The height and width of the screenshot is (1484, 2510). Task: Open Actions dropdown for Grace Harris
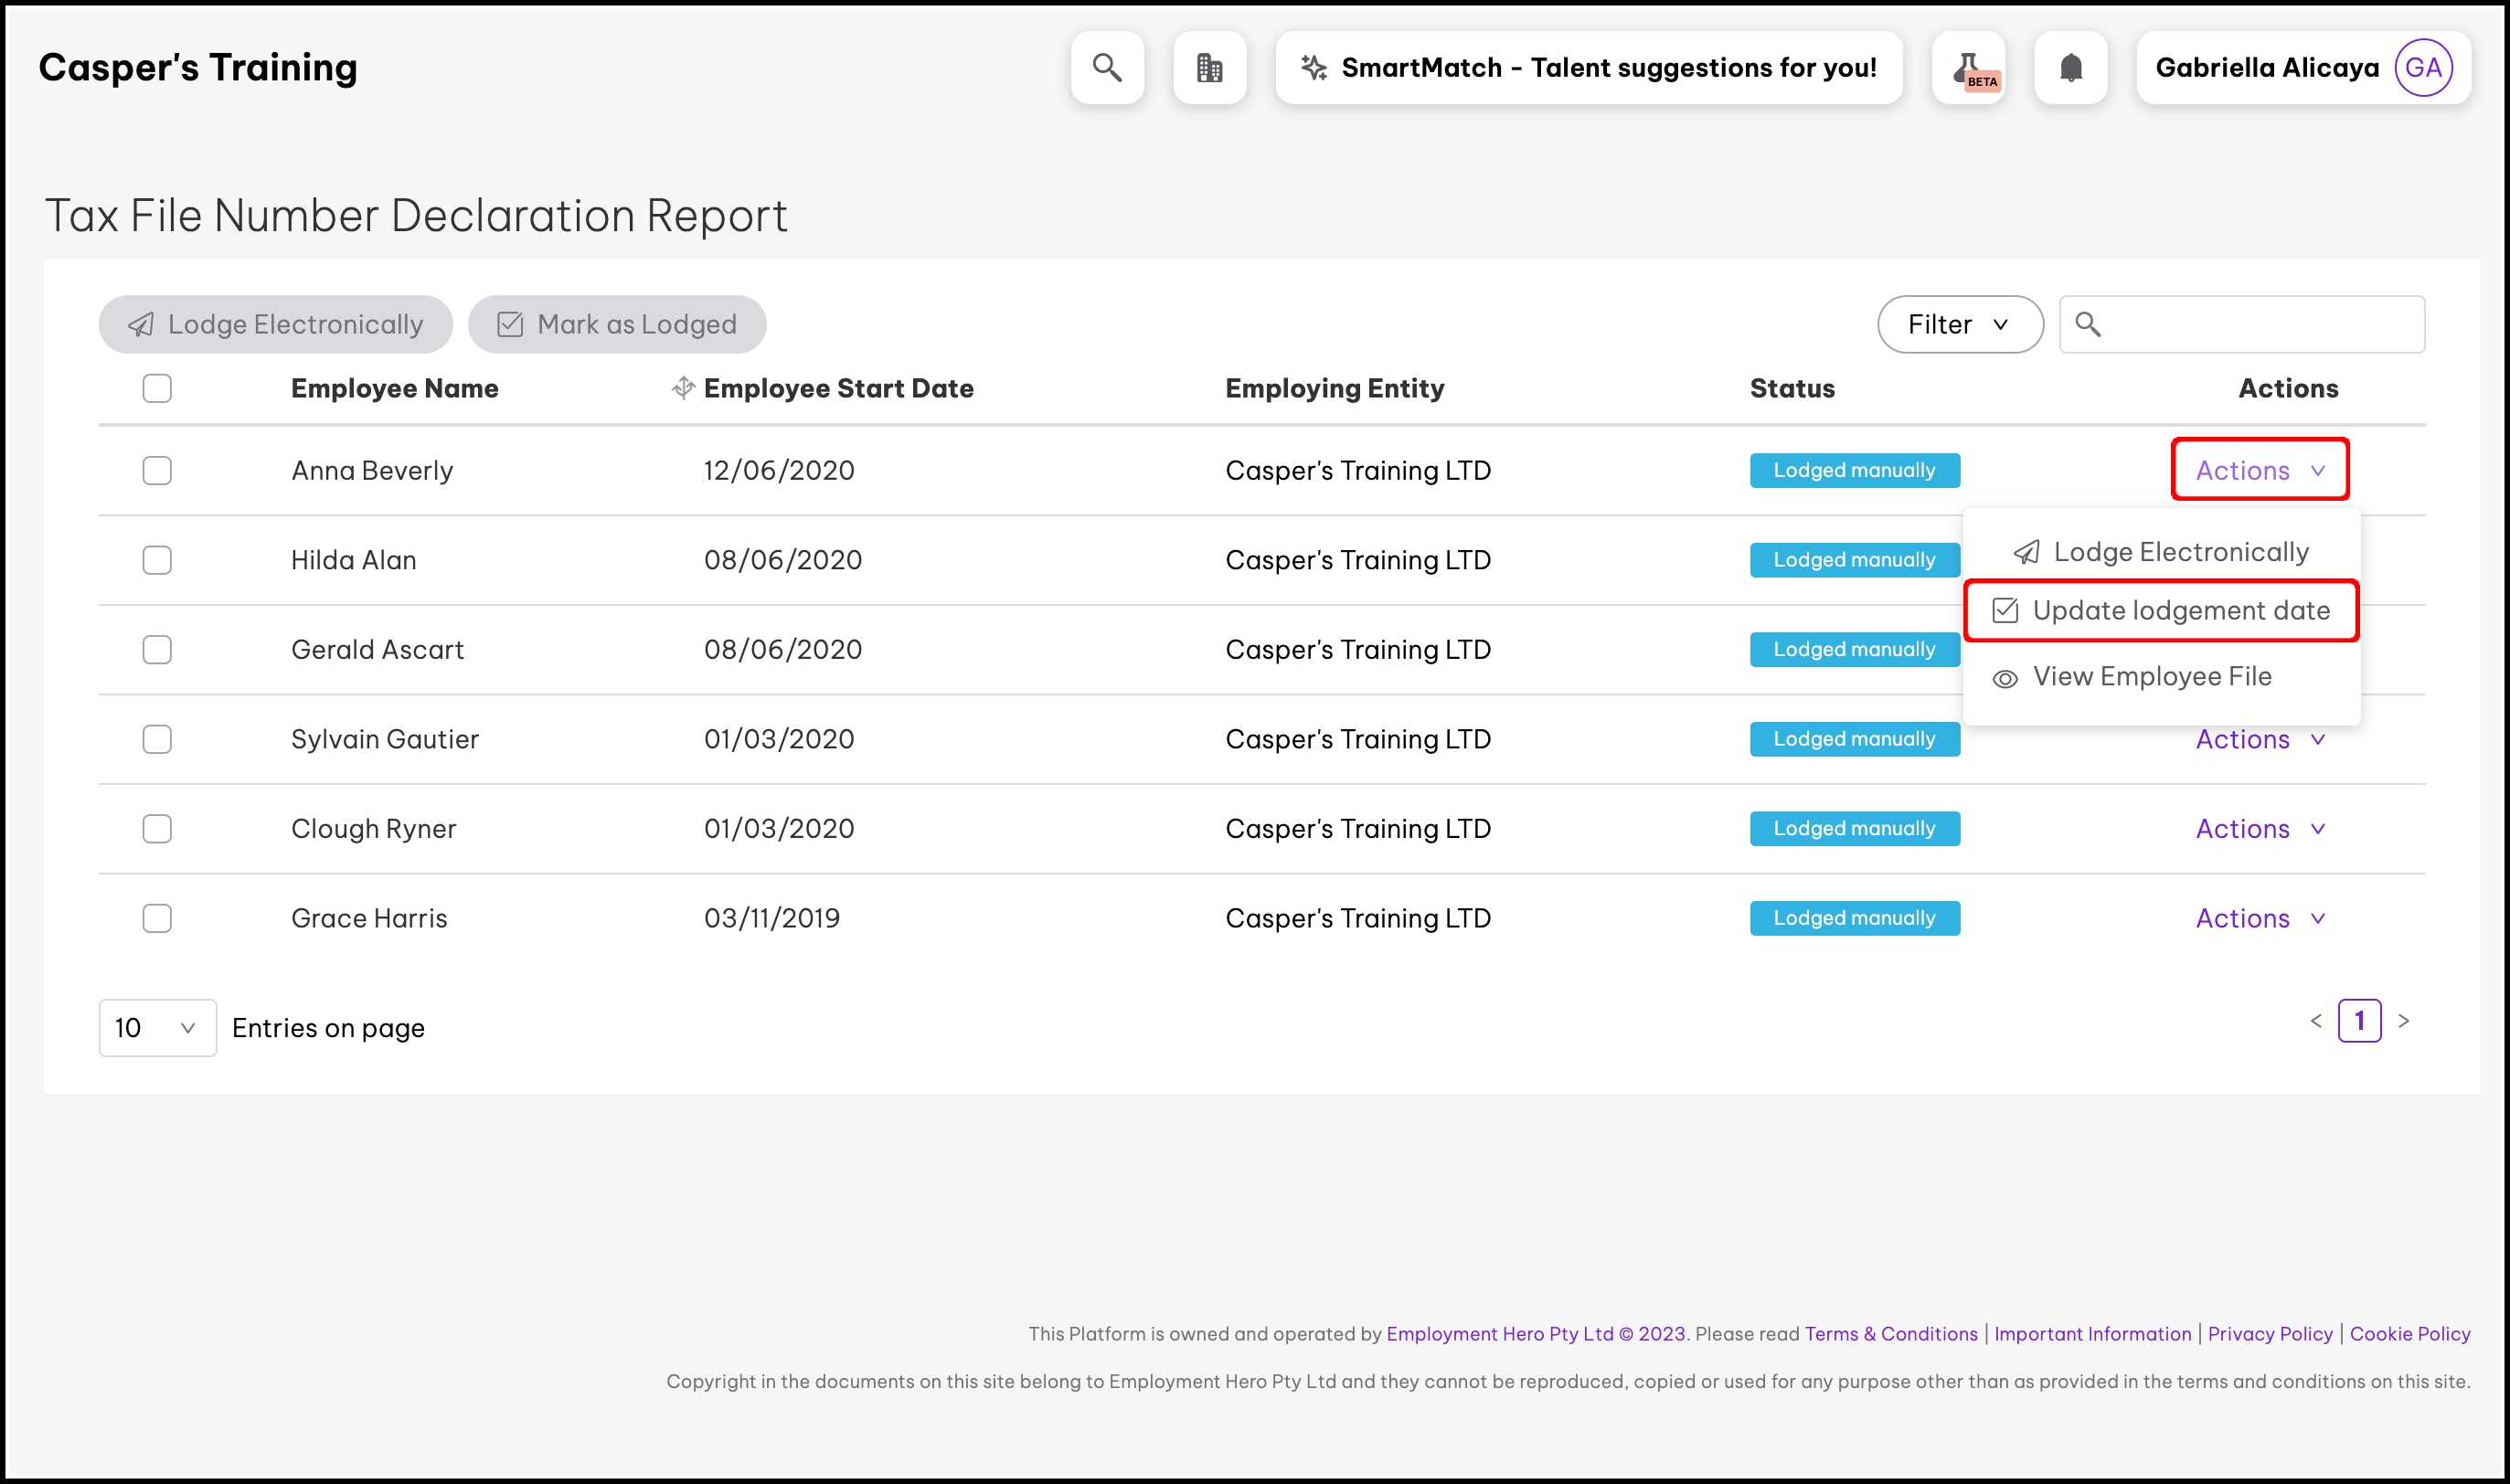pyautogui.click(x=2260, y=918)
